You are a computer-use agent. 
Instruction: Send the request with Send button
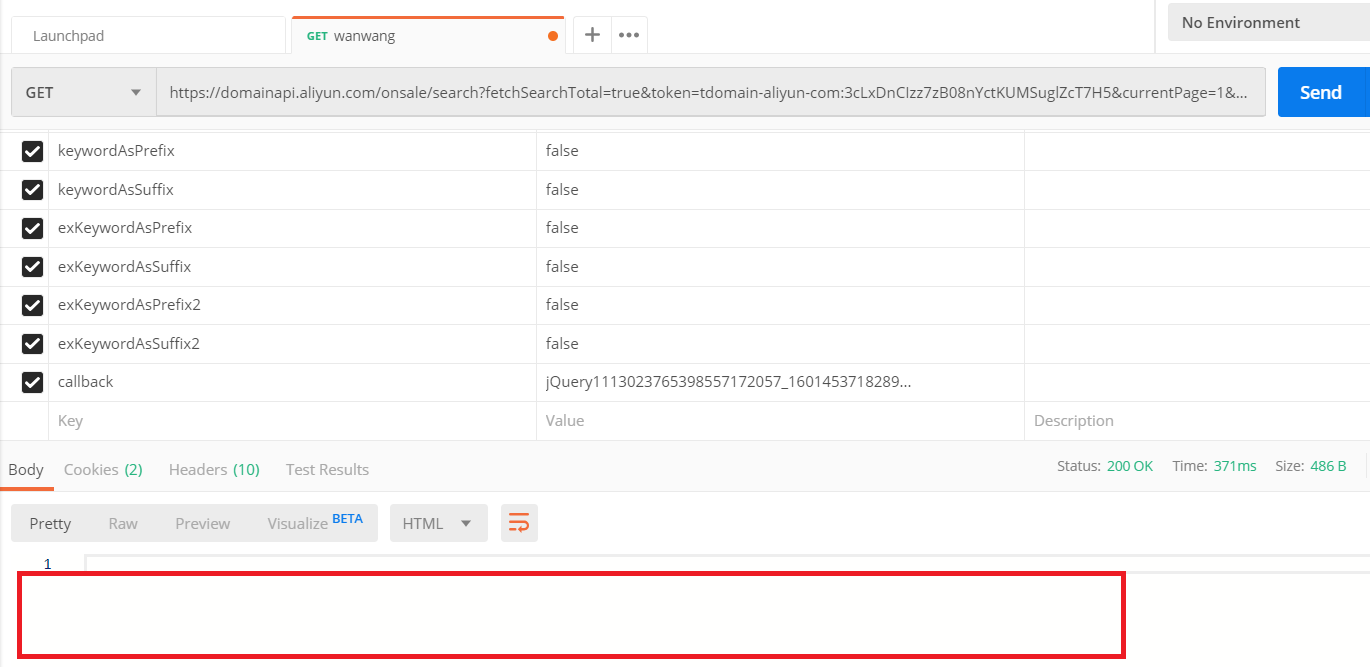1323,92
